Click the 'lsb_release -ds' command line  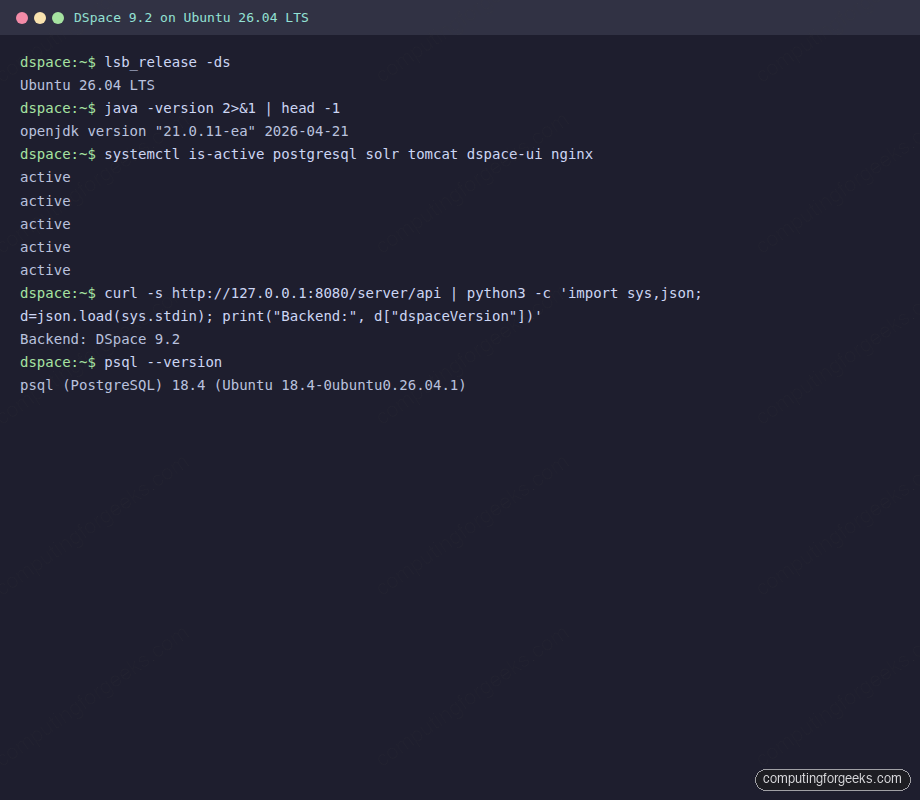[125, 62]
